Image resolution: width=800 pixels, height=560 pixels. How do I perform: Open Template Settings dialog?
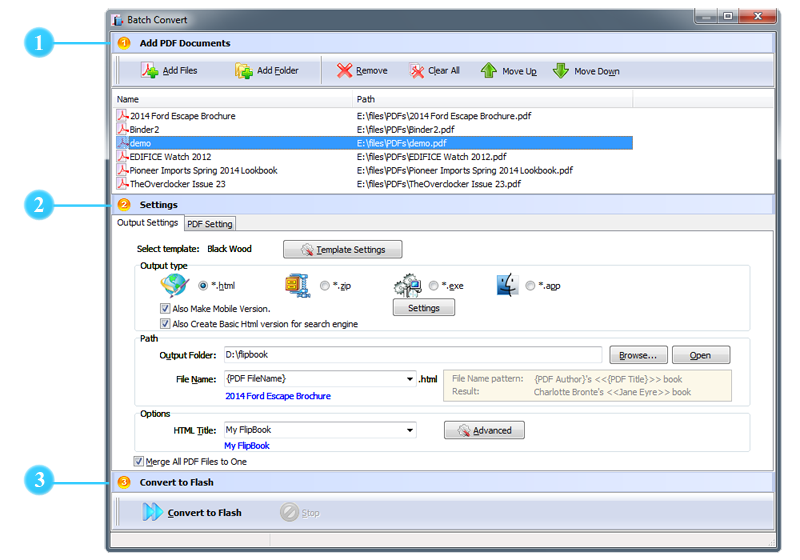tap(343, 249)
